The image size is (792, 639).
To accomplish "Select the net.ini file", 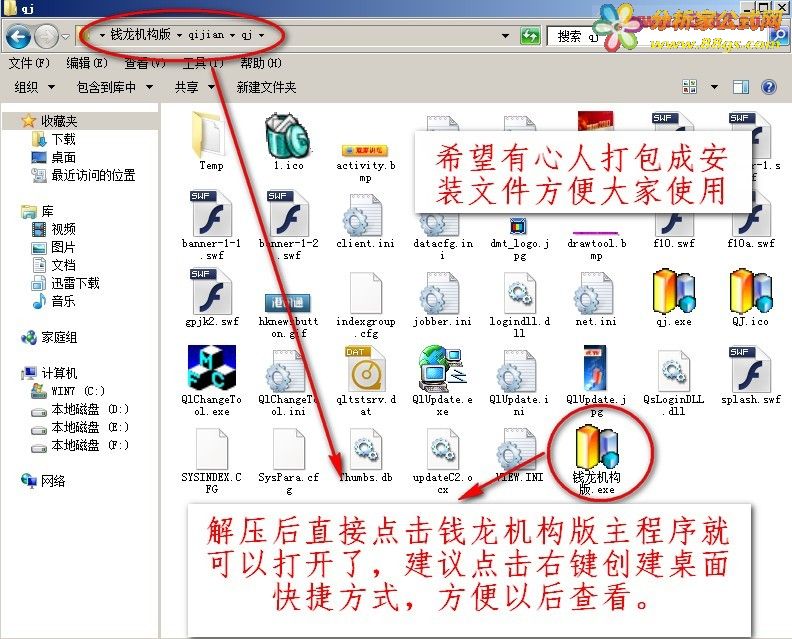I will (597, 300).
